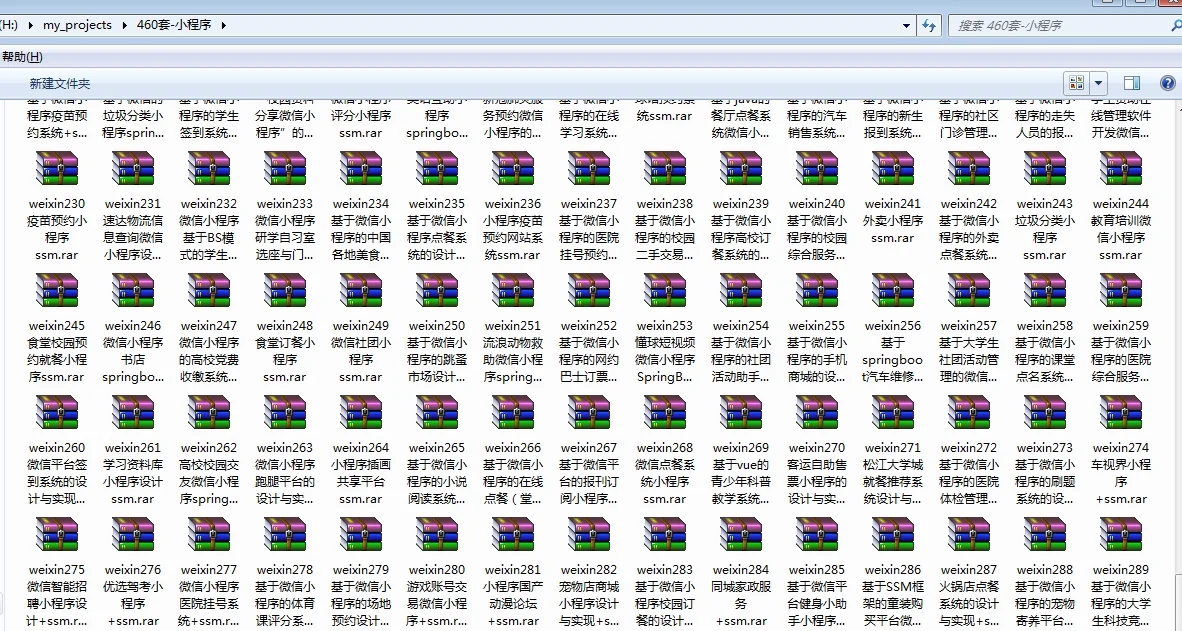Screen dimensions: 1182x631
Task: Select the weixin274 rar archive icon
Action: point(1121,412)
